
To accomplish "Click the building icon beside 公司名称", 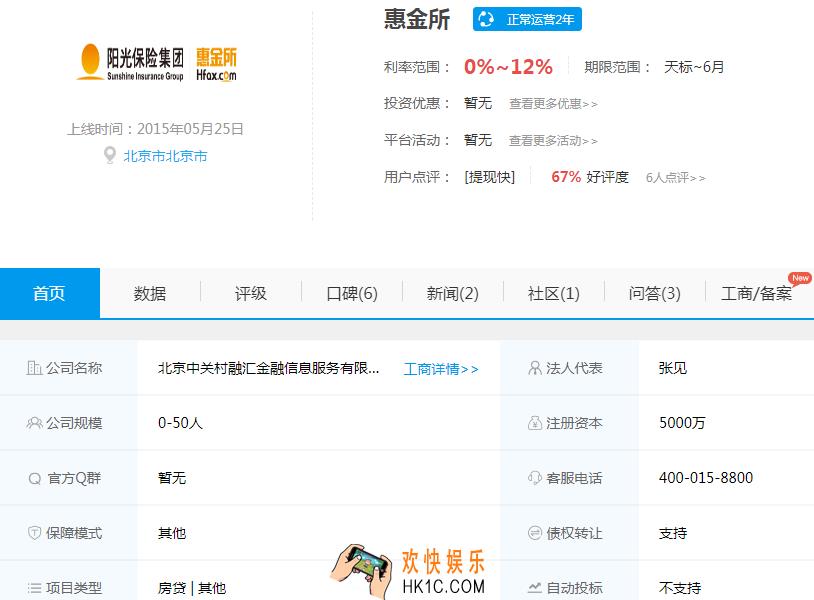I will point(34,368).
